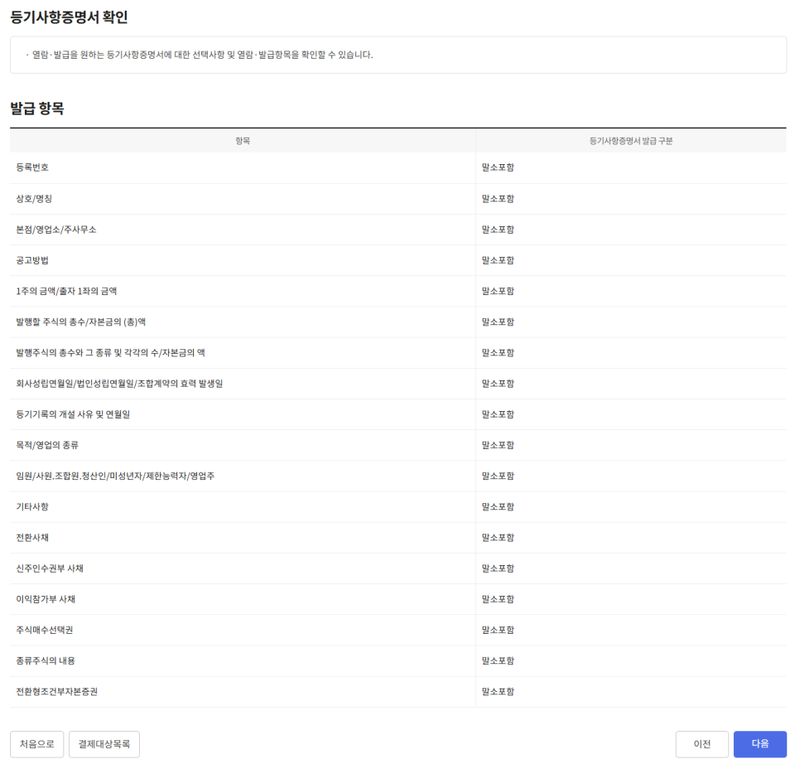Click the 목적/영업의 종류 item
Screen dimensions: 800x769
47,445
